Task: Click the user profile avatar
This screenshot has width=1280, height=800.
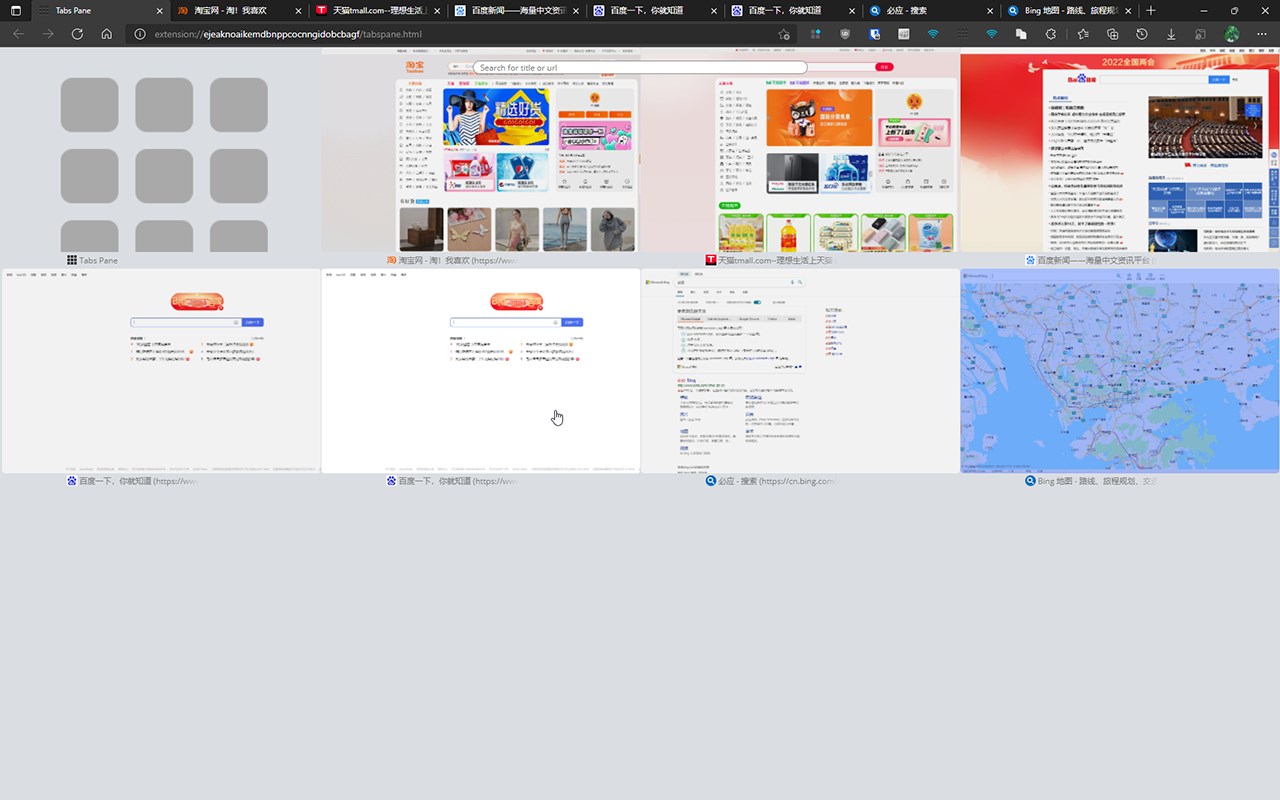Action: 1232,34
